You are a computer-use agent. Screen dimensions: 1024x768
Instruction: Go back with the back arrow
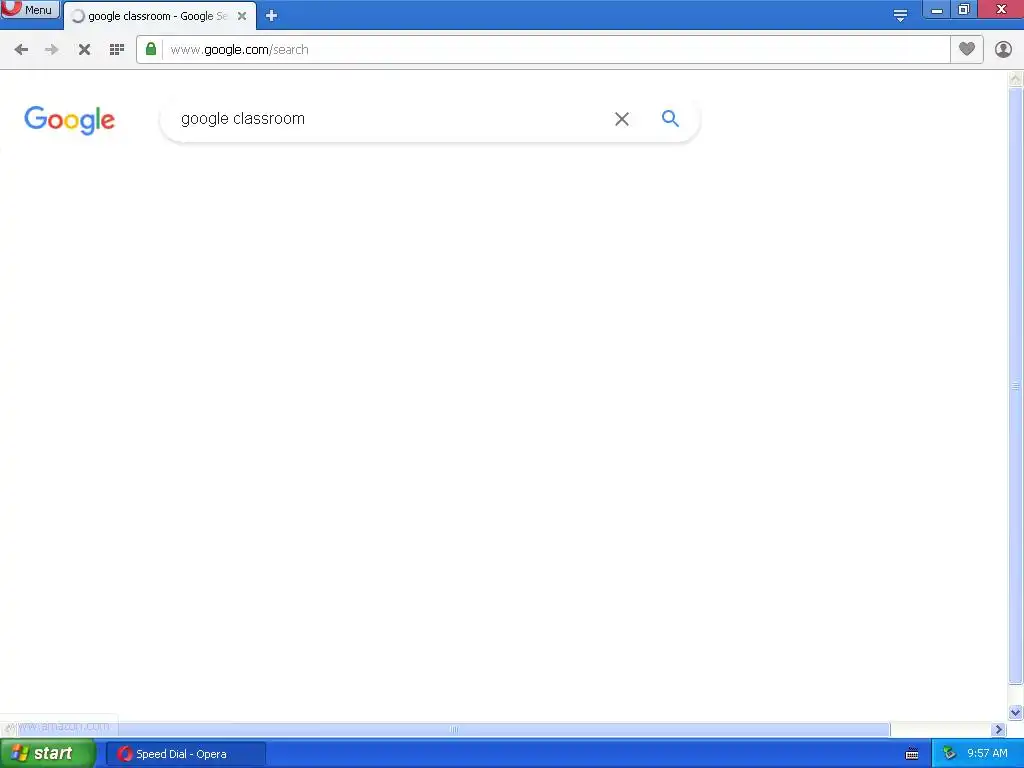[x=21, y=50]
